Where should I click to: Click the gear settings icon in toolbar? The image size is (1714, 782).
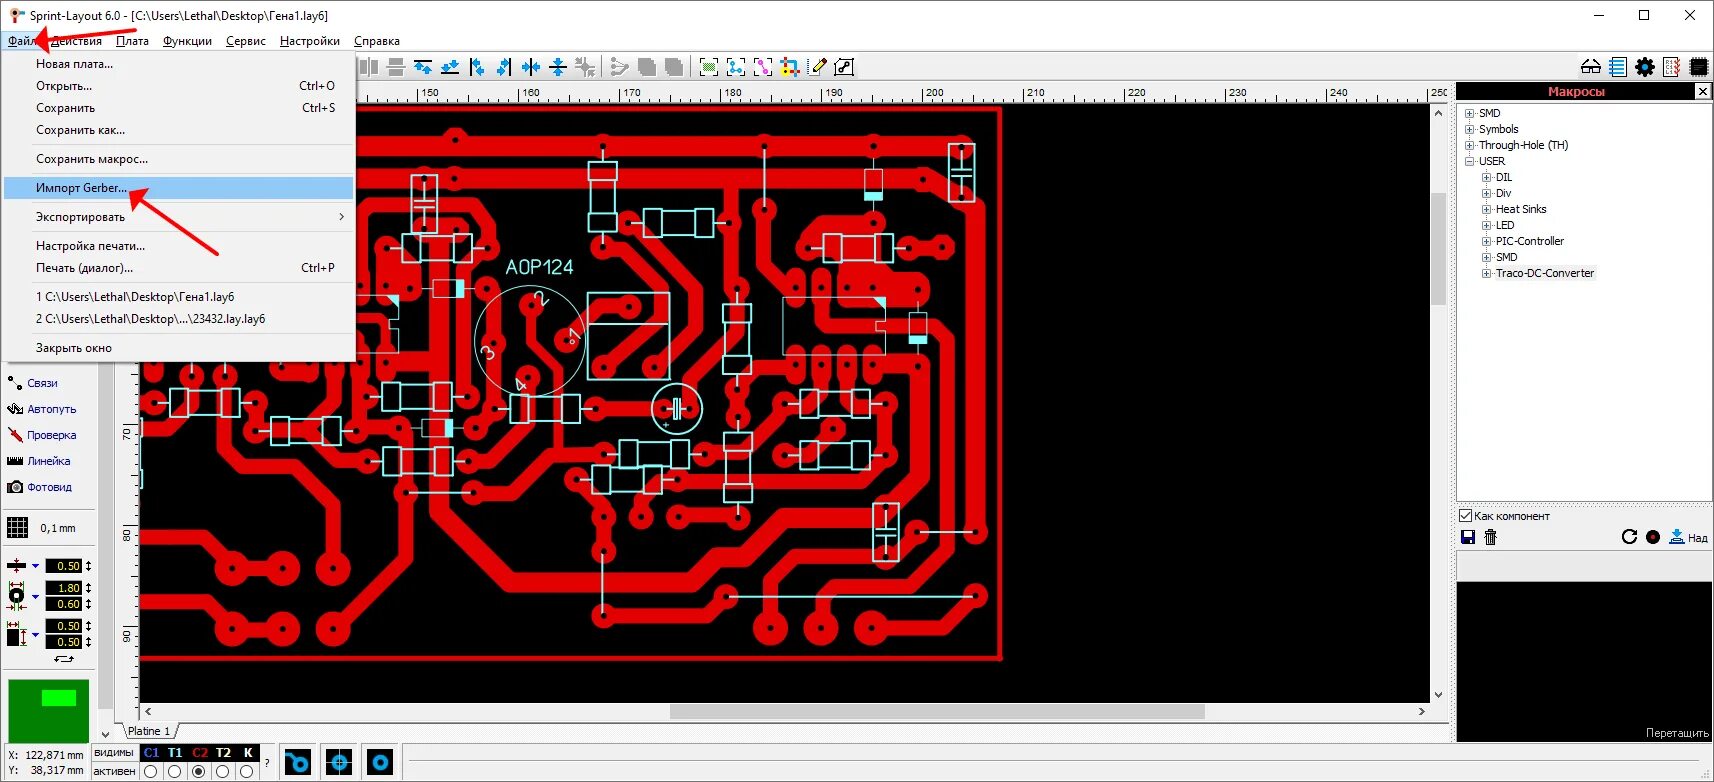1645,67
